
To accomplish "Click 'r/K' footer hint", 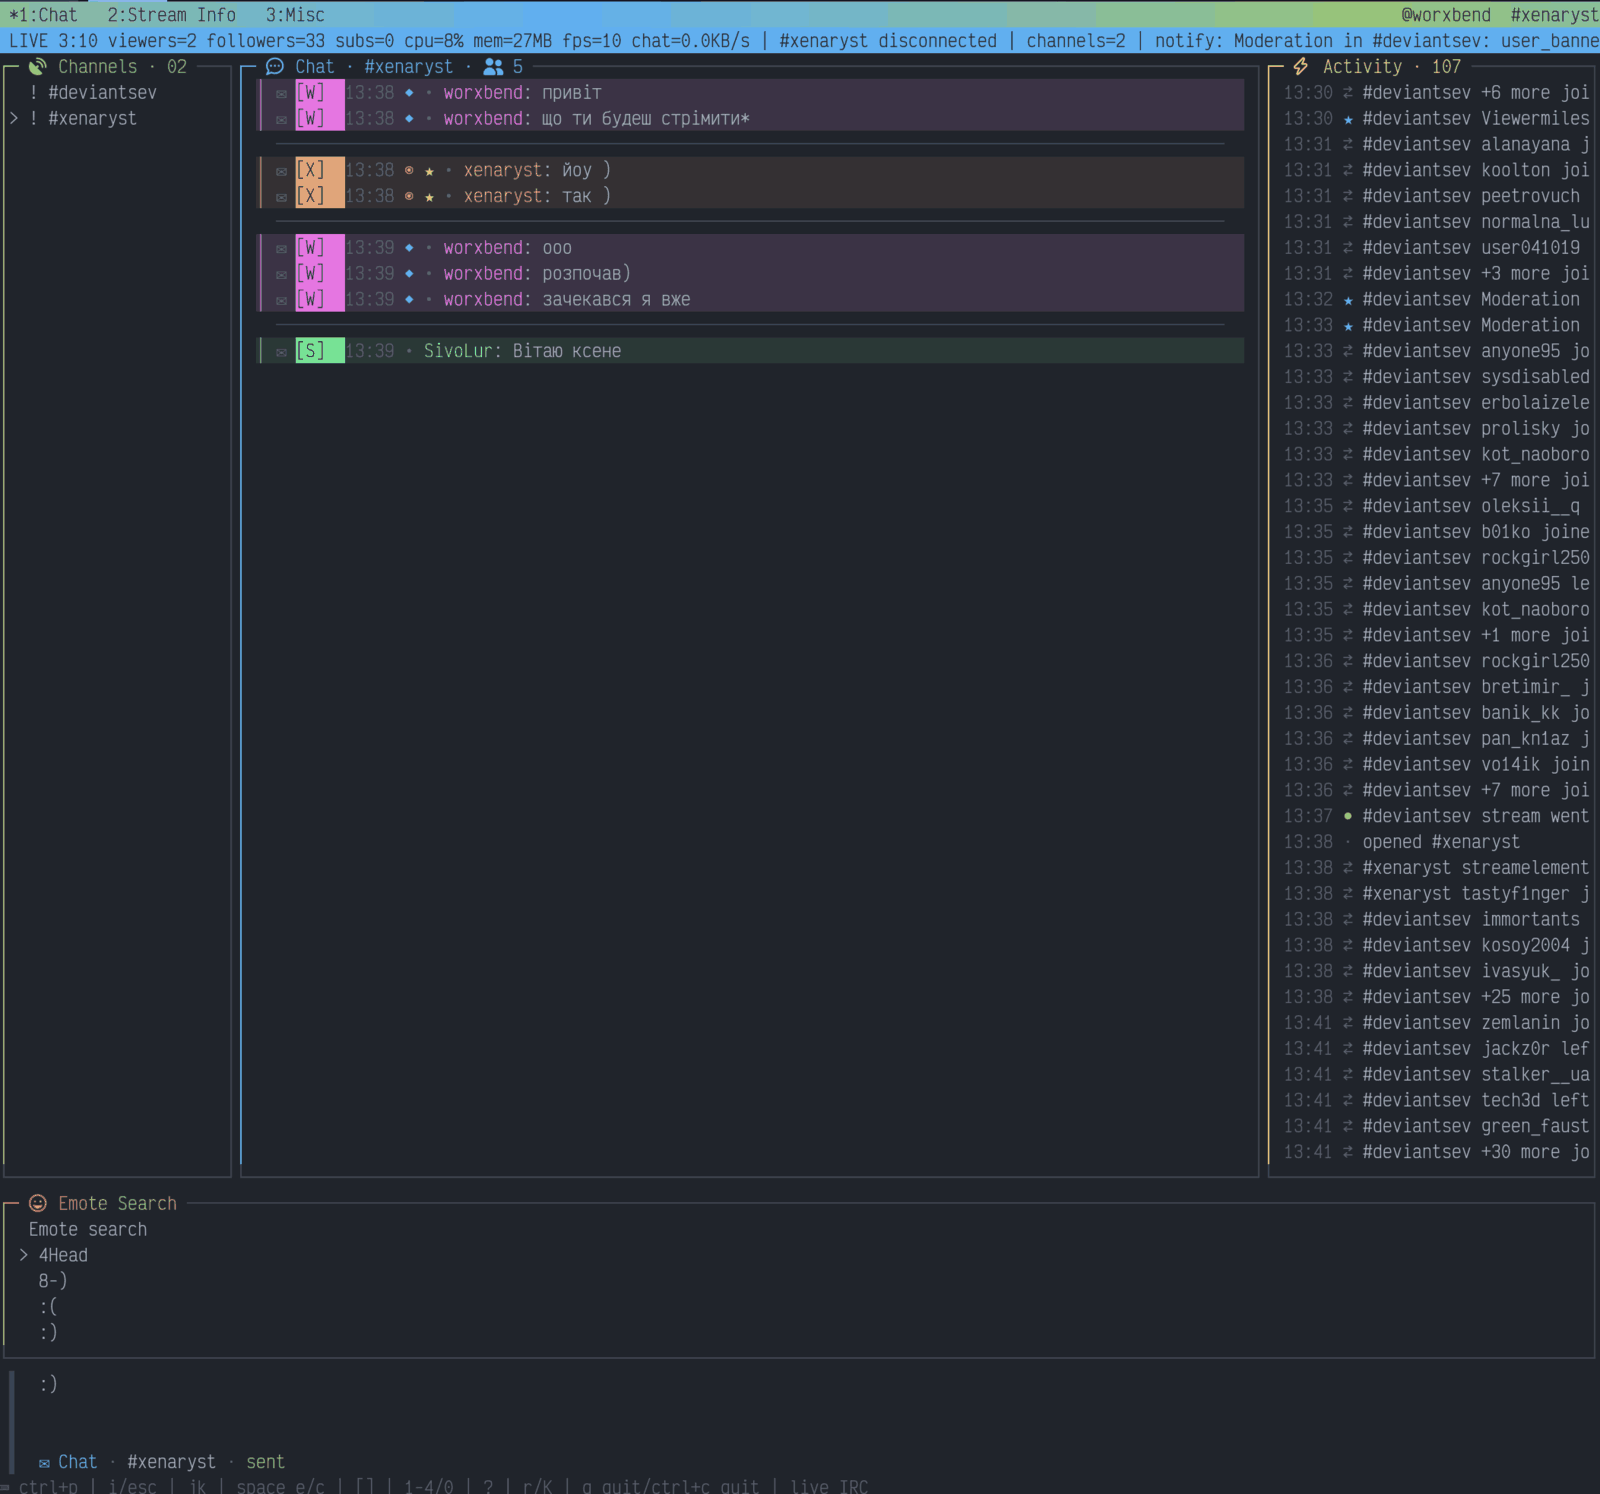I will coord(537,1486).
